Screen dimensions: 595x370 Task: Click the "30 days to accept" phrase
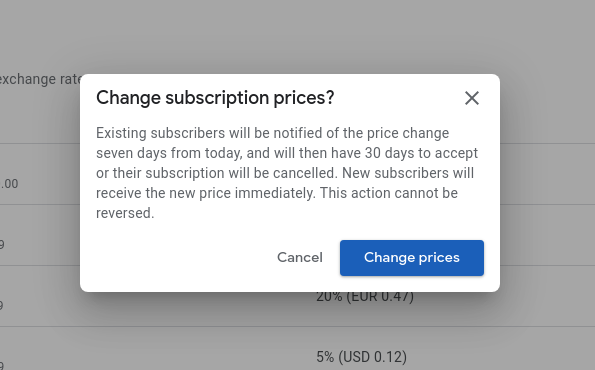(x=421, y=153)
